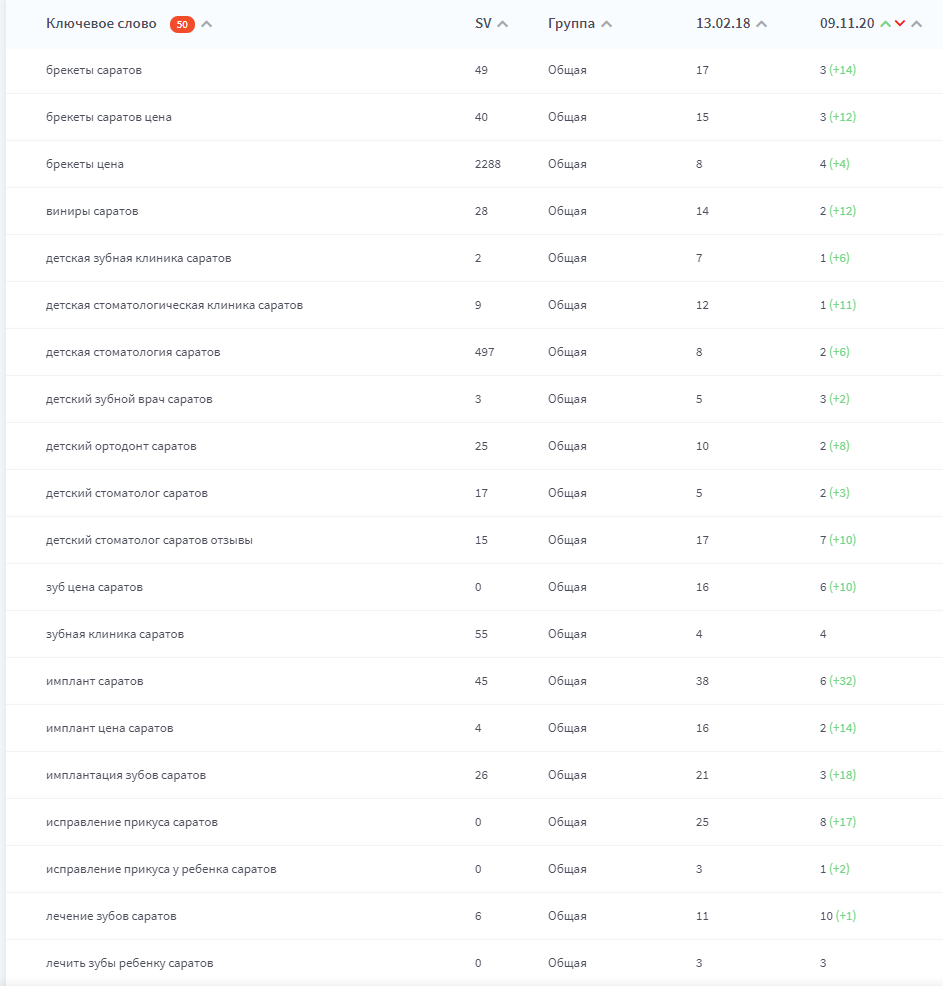
Task: Click '8 (+17)' for 'исправление прикуса саратов'
Action: [838, 822]
